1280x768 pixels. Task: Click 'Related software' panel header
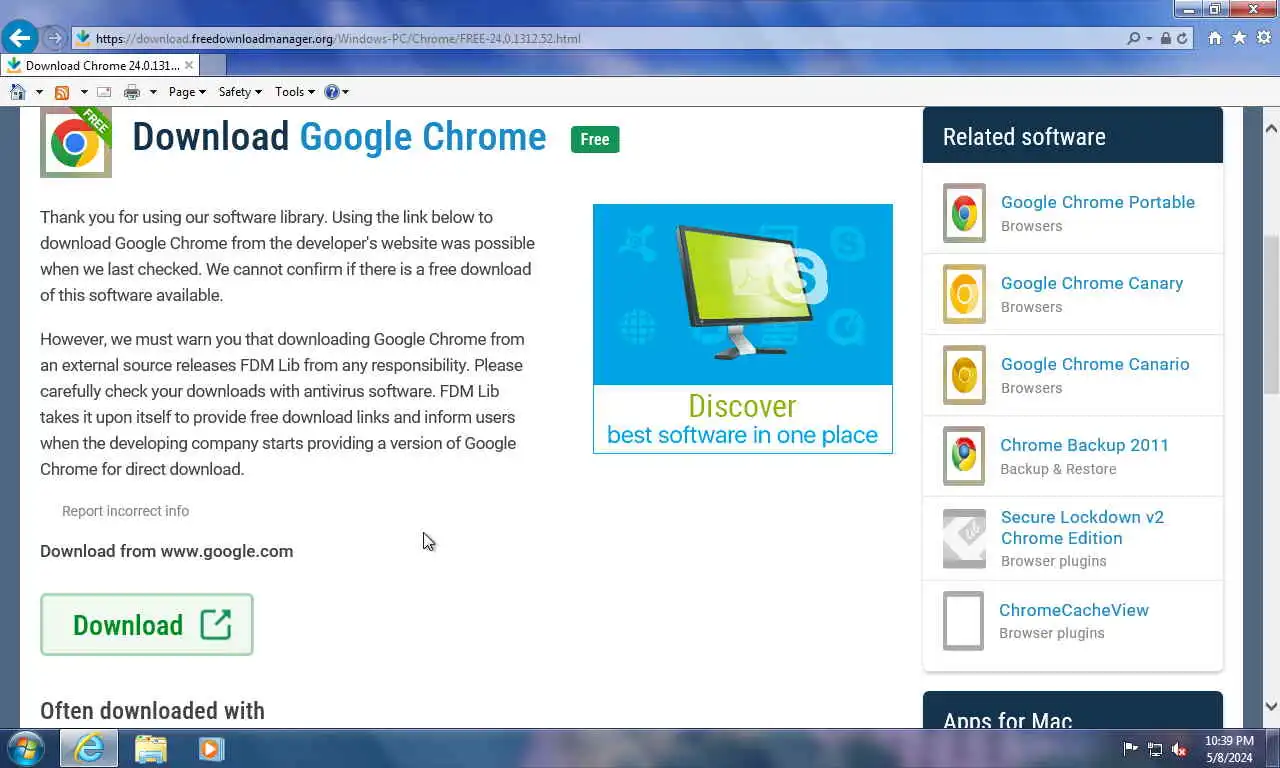click(1072, 136)
